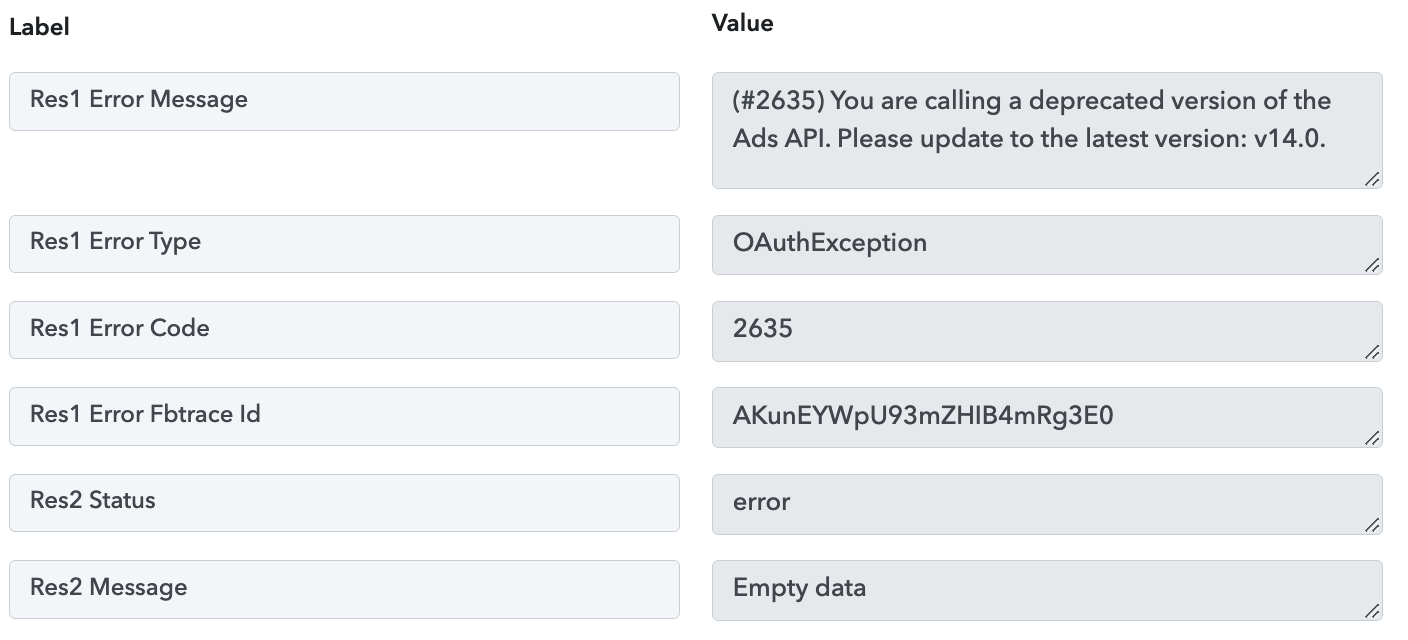
Task: Click the Label column header
Action: coord(39,28)
